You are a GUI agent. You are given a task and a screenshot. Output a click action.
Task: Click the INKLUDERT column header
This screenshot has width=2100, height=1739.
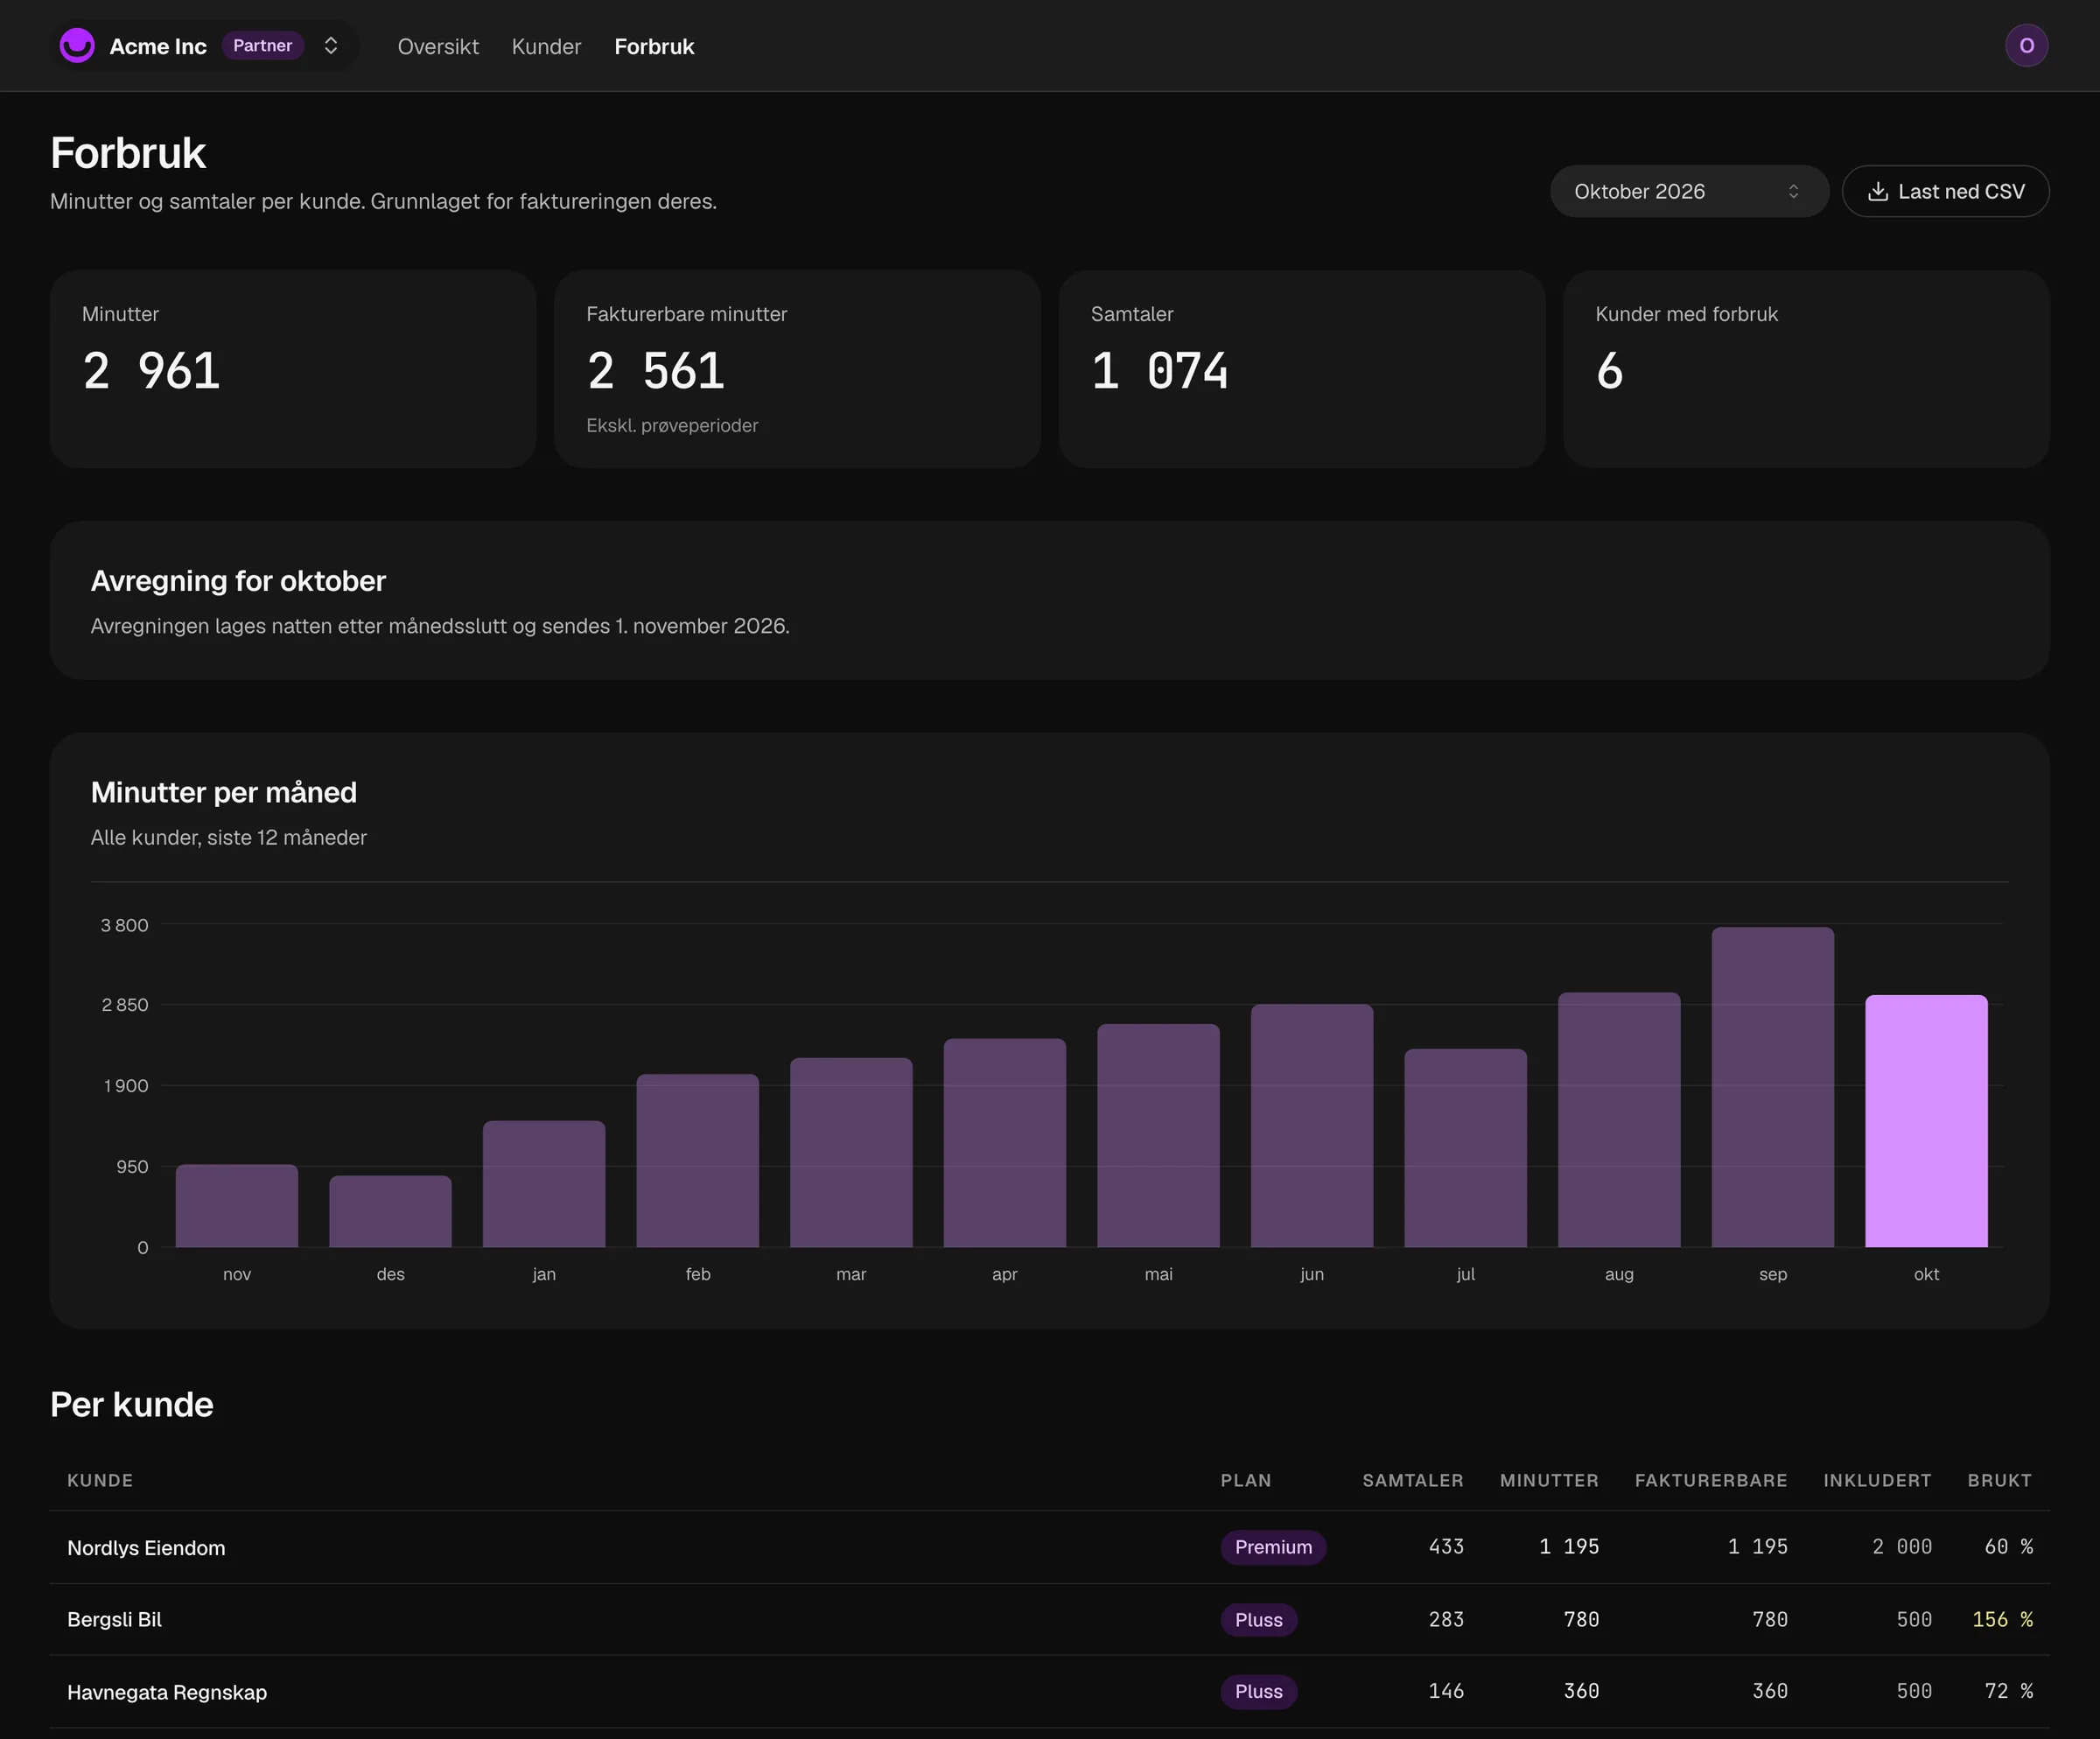1877,1480
